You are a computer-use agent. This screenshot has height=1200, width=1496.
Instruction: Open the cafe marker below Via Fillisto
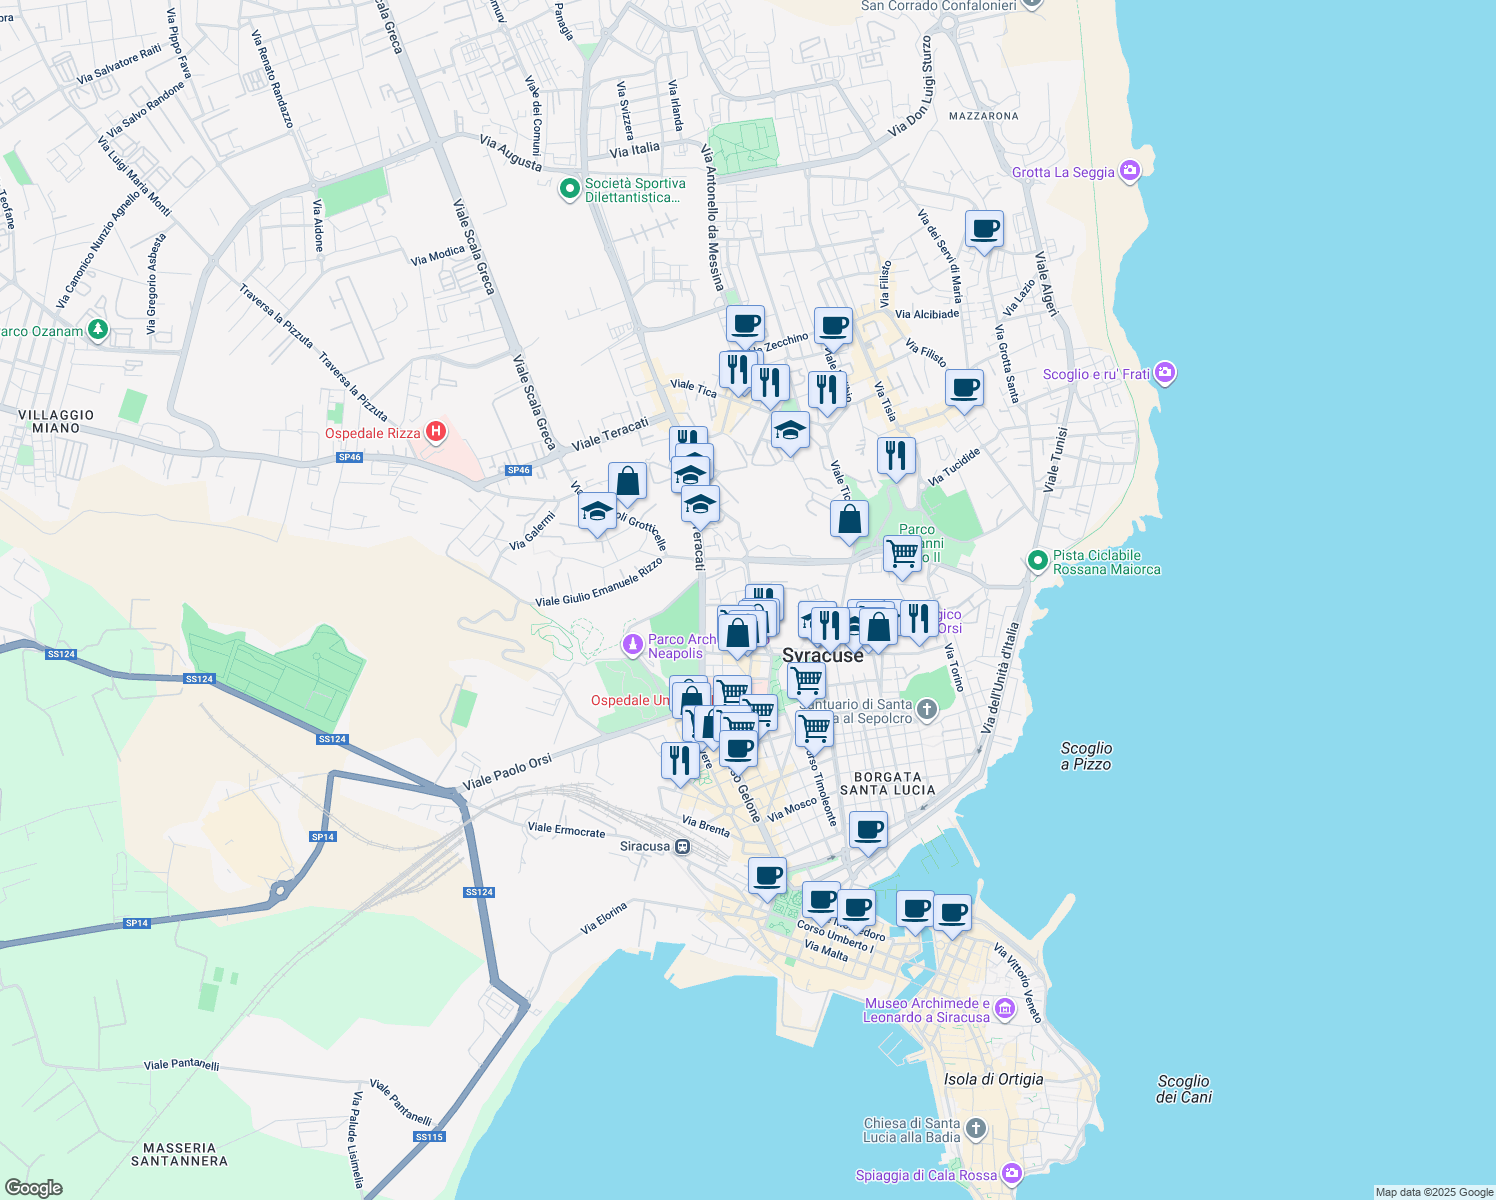coord(964,389)
